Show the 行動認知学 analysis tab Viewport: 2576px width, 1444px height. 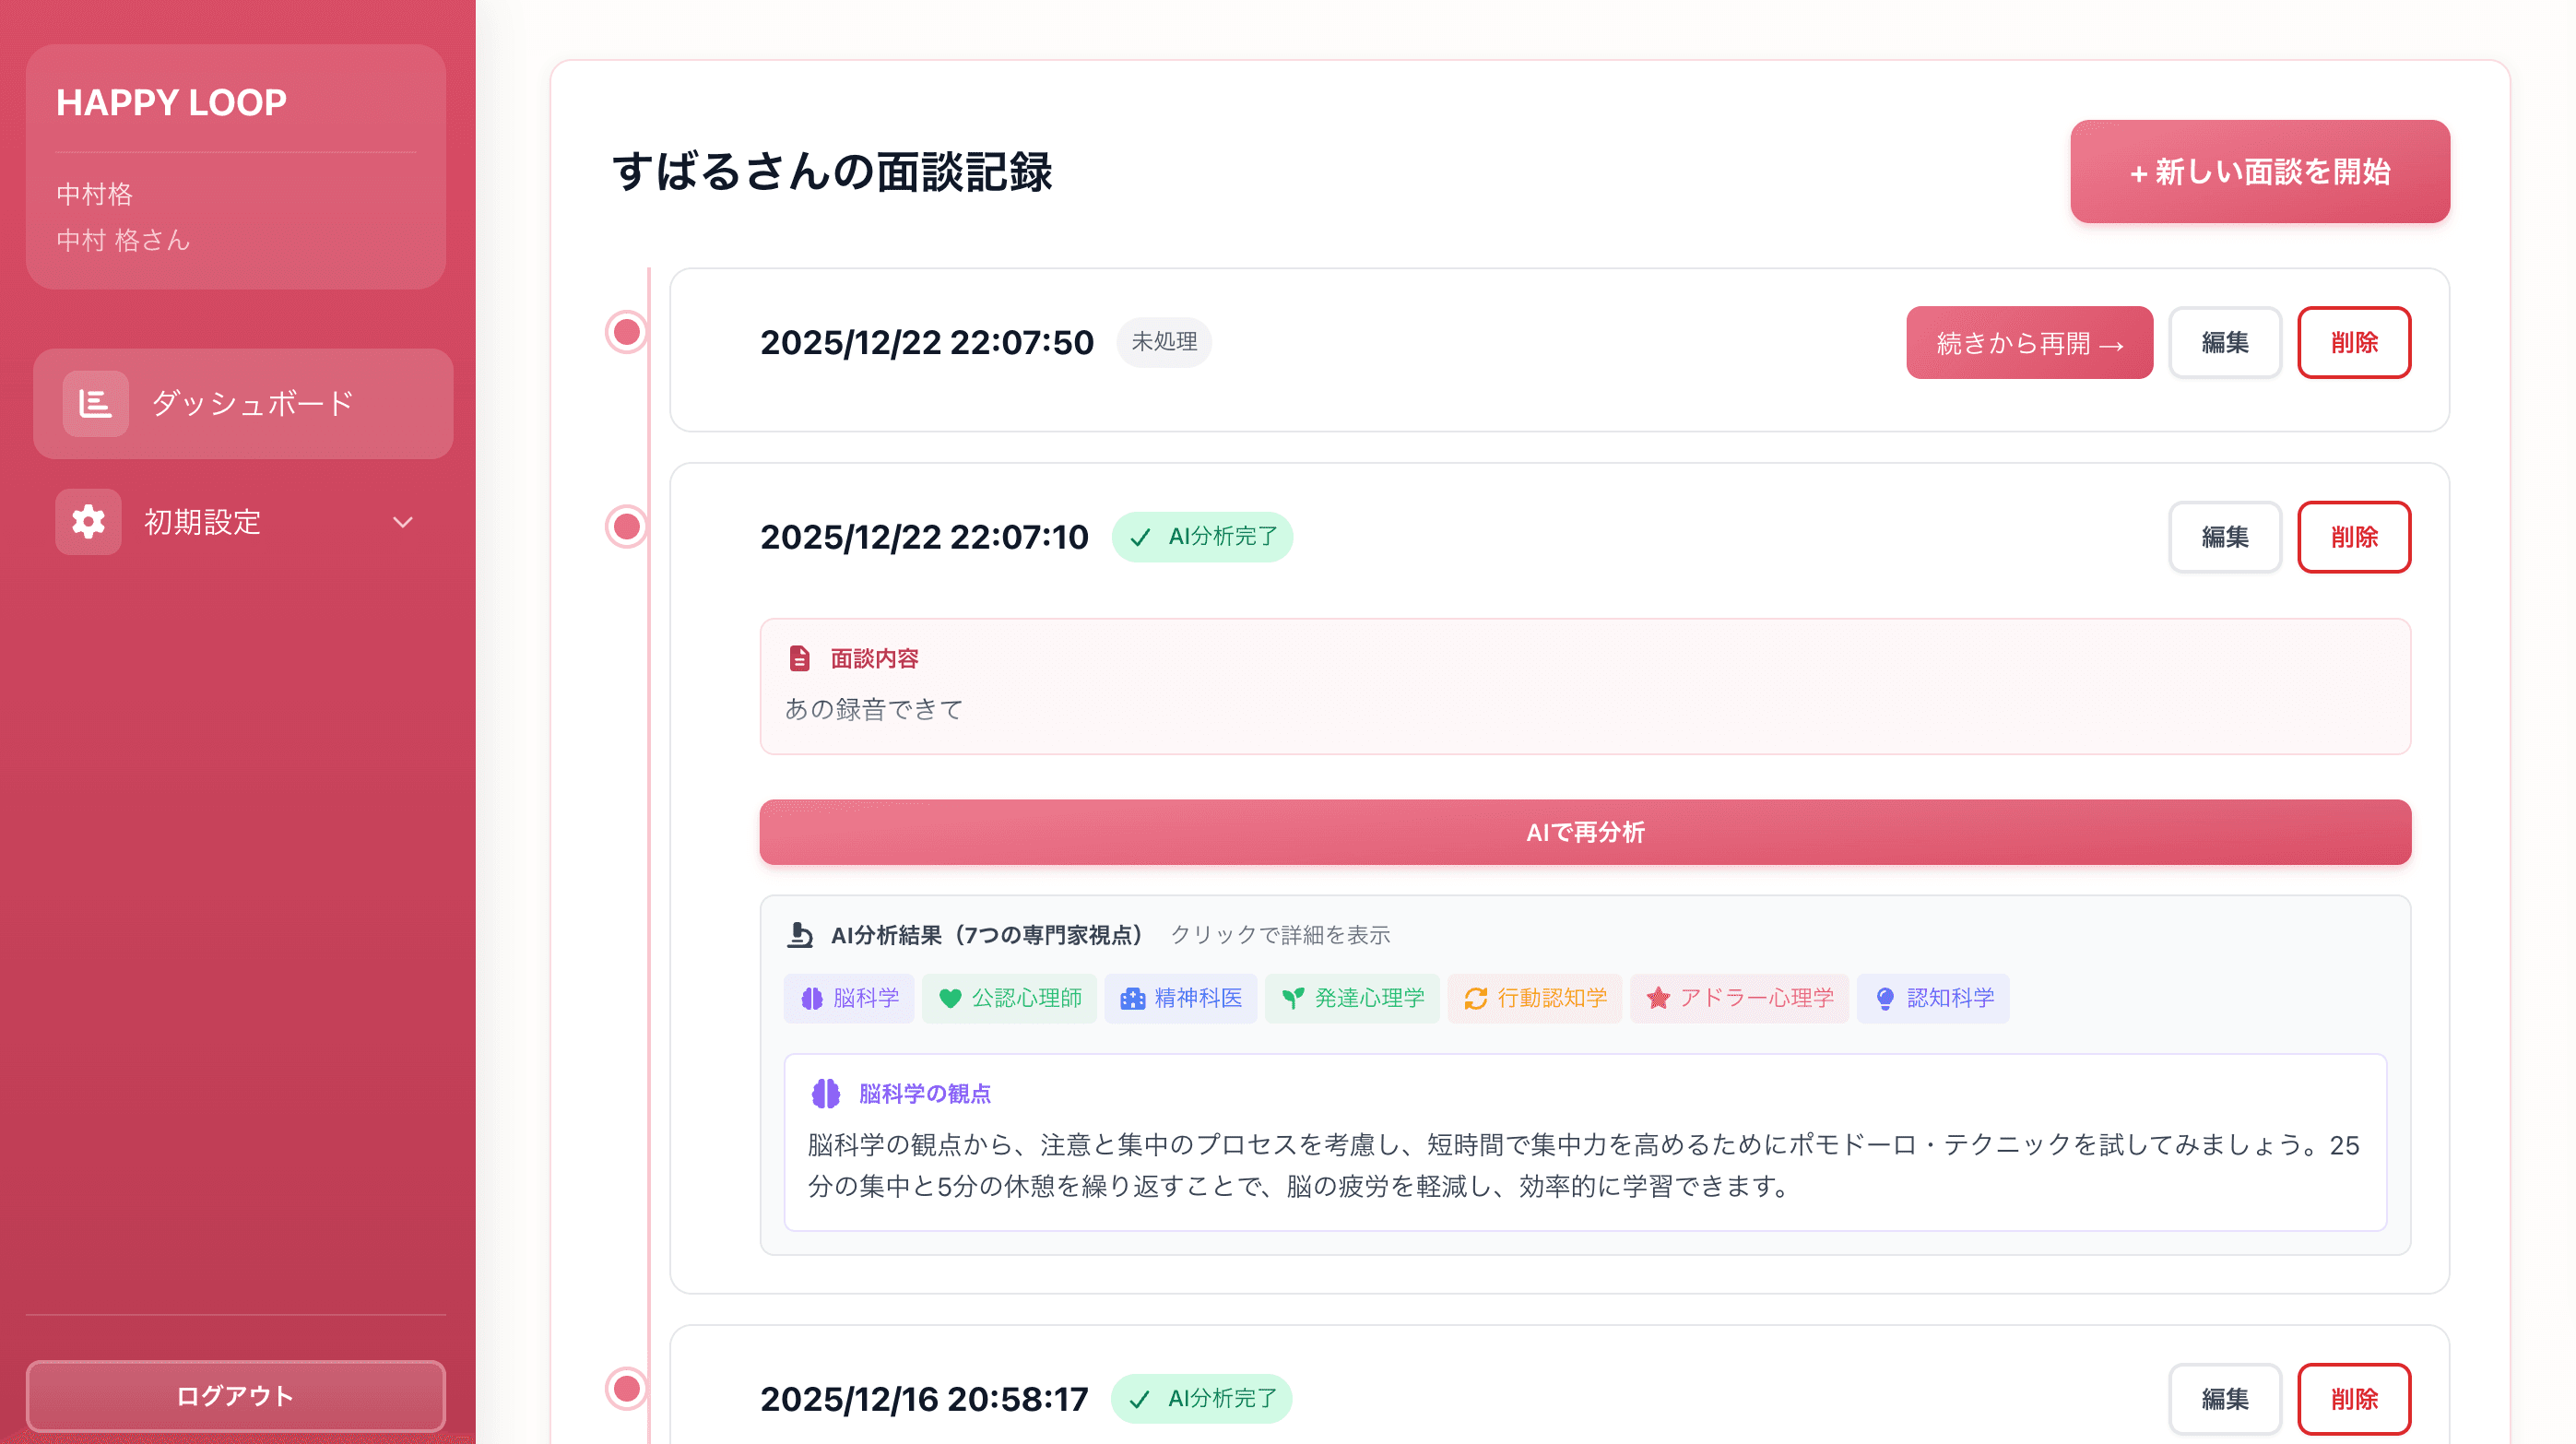tap(1534, 998)
